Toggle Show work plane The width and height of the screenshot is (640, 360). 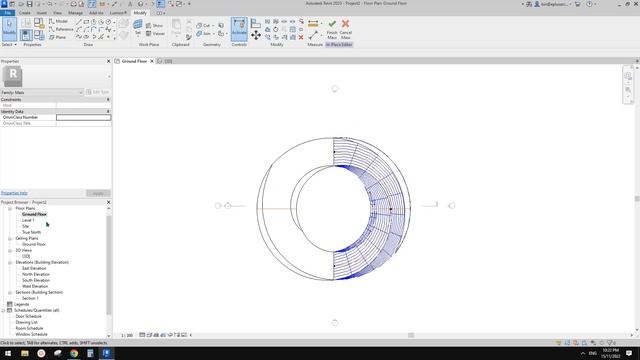pos(155,25)
